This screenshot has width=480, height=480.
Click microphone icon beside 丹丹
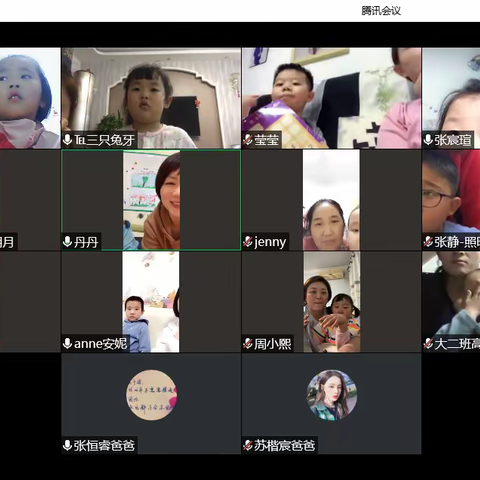coord(67,242)
